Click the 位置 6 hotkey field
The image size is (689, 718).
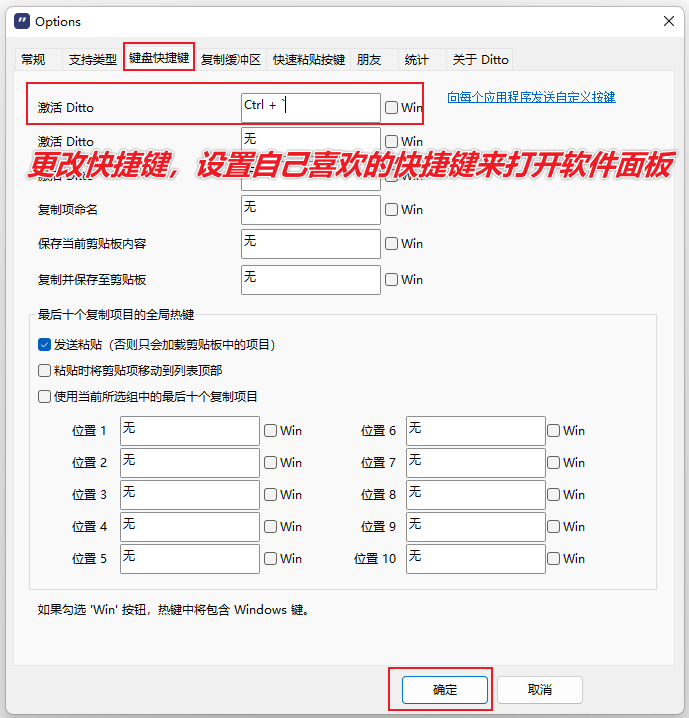coord(476,431)
